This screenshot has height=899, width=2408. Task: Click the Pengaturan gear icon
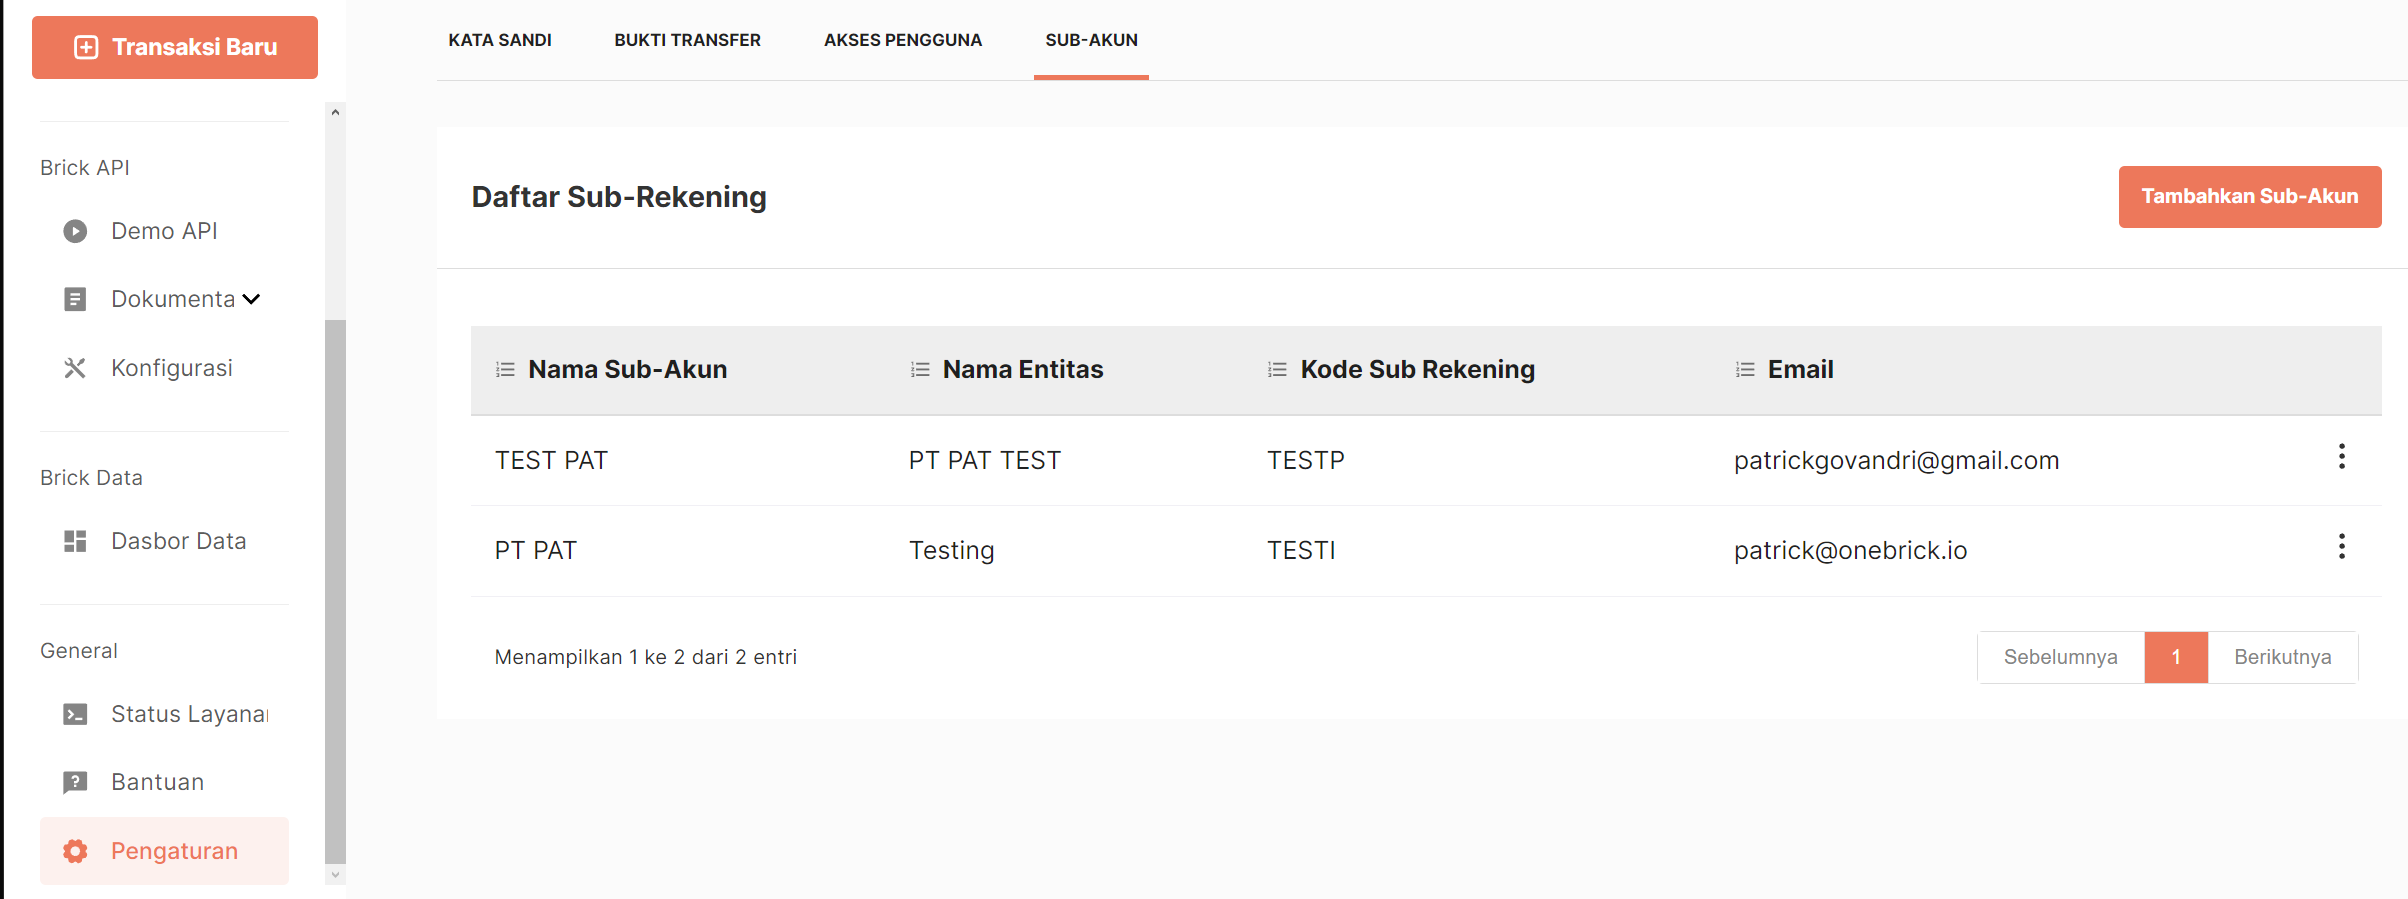point(75,851)
